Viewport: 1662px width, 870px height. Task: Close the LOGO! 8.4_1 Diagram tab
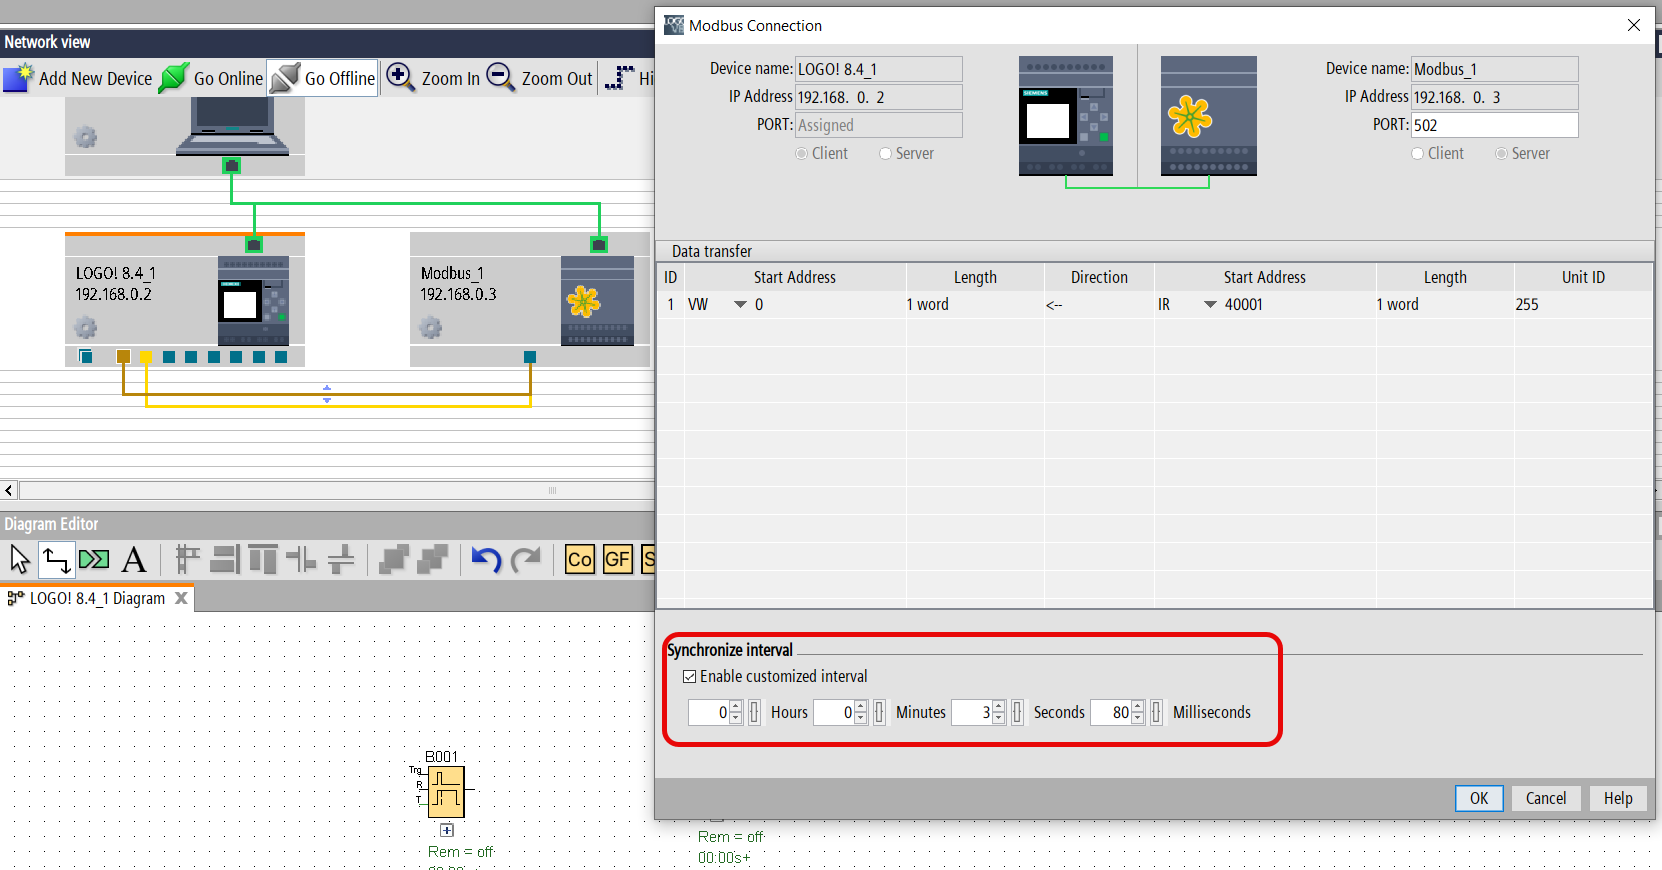(181, 598)
